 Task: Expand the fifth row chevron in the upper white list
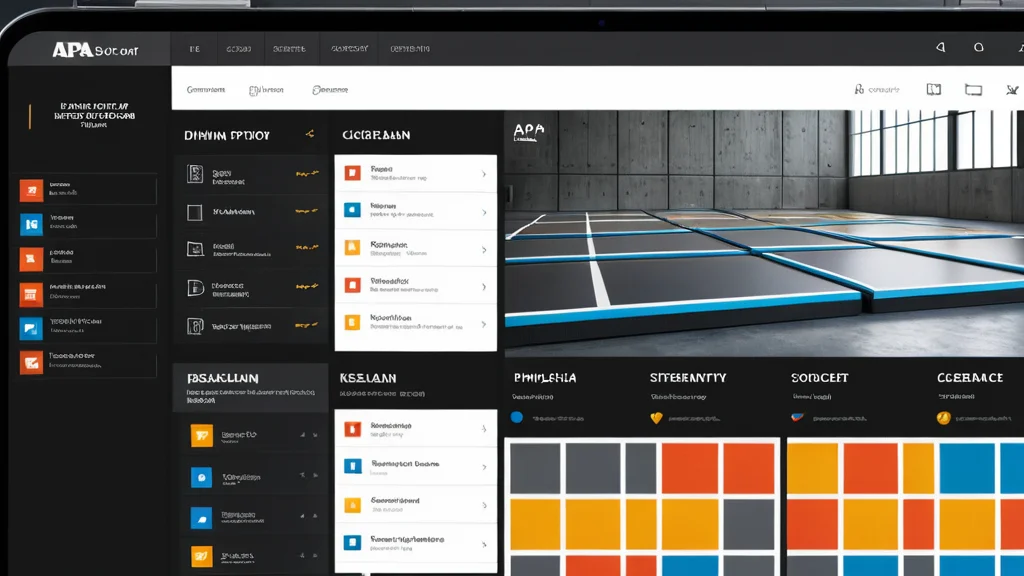tap(484, 324)
